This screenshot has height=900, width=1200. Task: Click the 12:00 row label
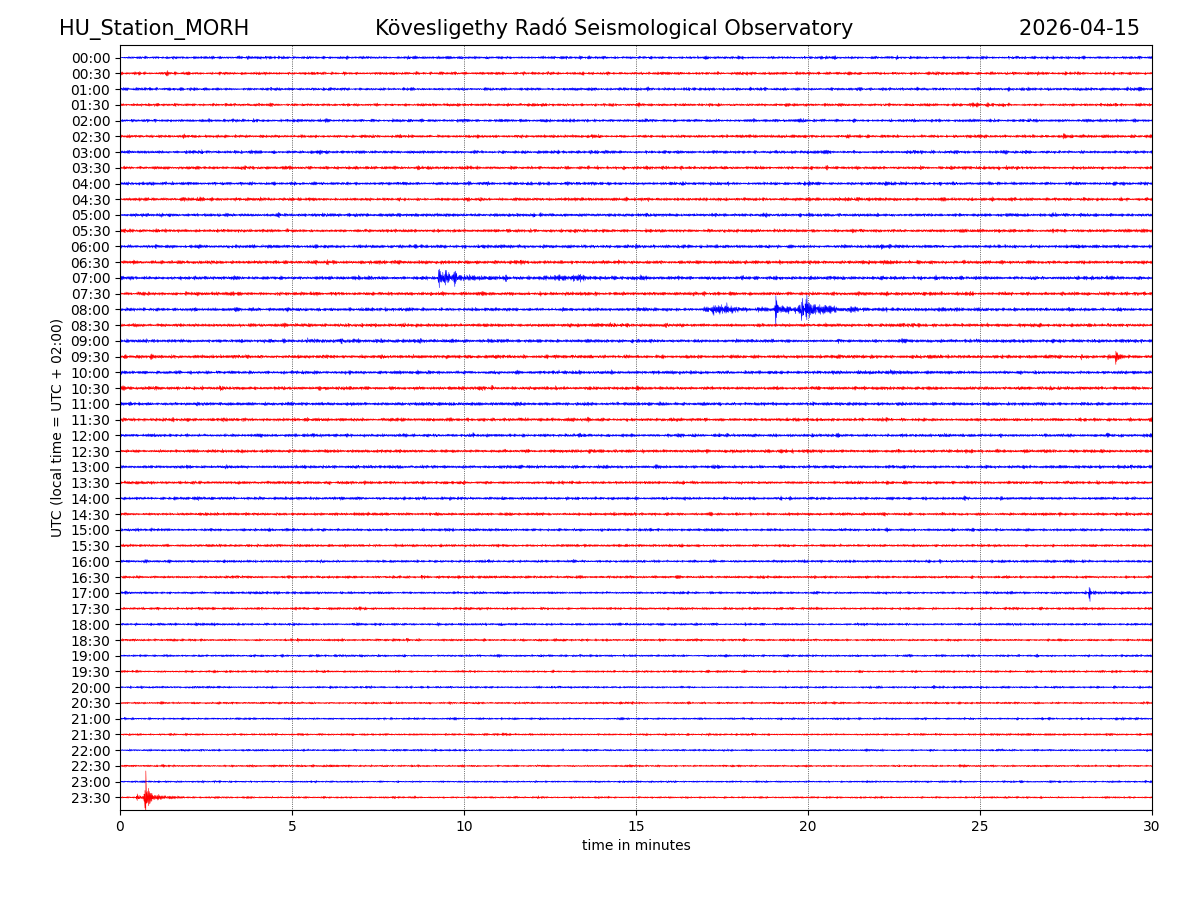point(90,436)
